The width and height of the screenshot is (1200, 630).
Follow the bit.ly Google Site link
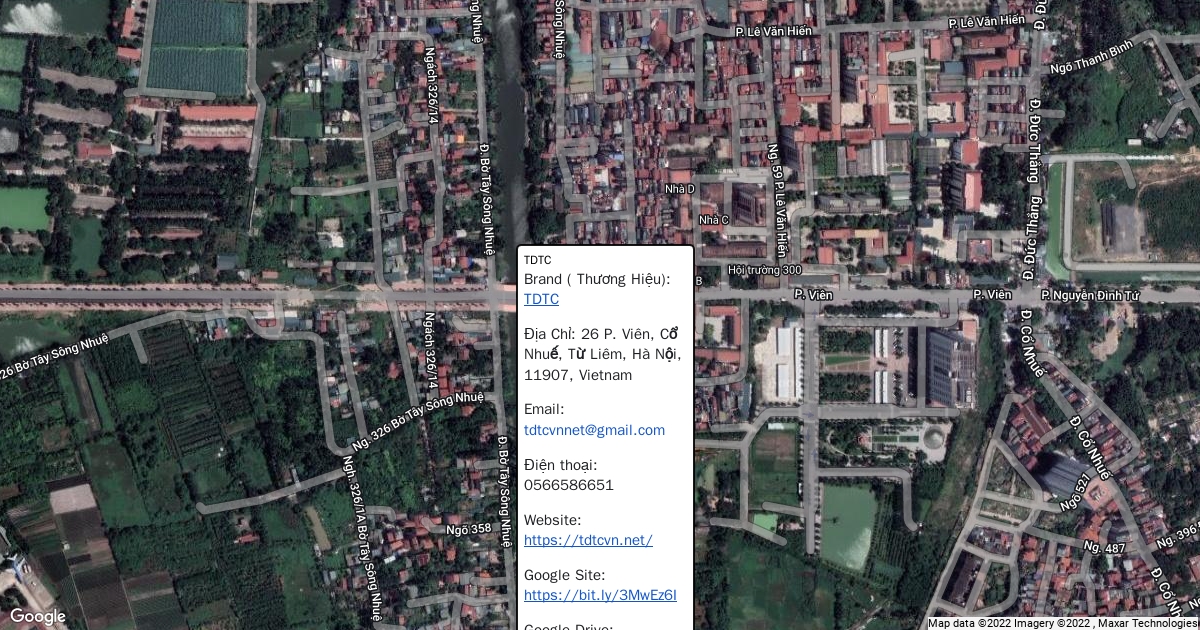[600, 595]
